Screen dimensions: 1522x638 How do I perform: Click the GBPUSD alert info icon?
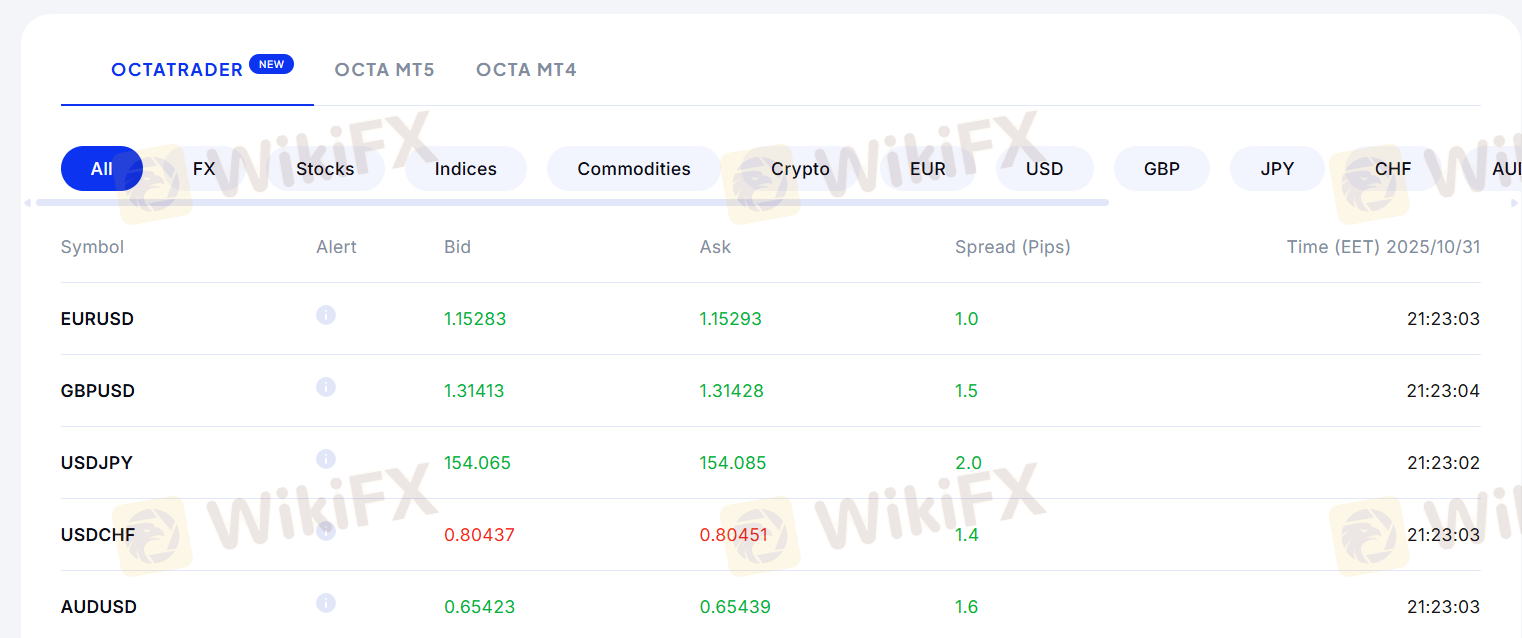(326, 387)
